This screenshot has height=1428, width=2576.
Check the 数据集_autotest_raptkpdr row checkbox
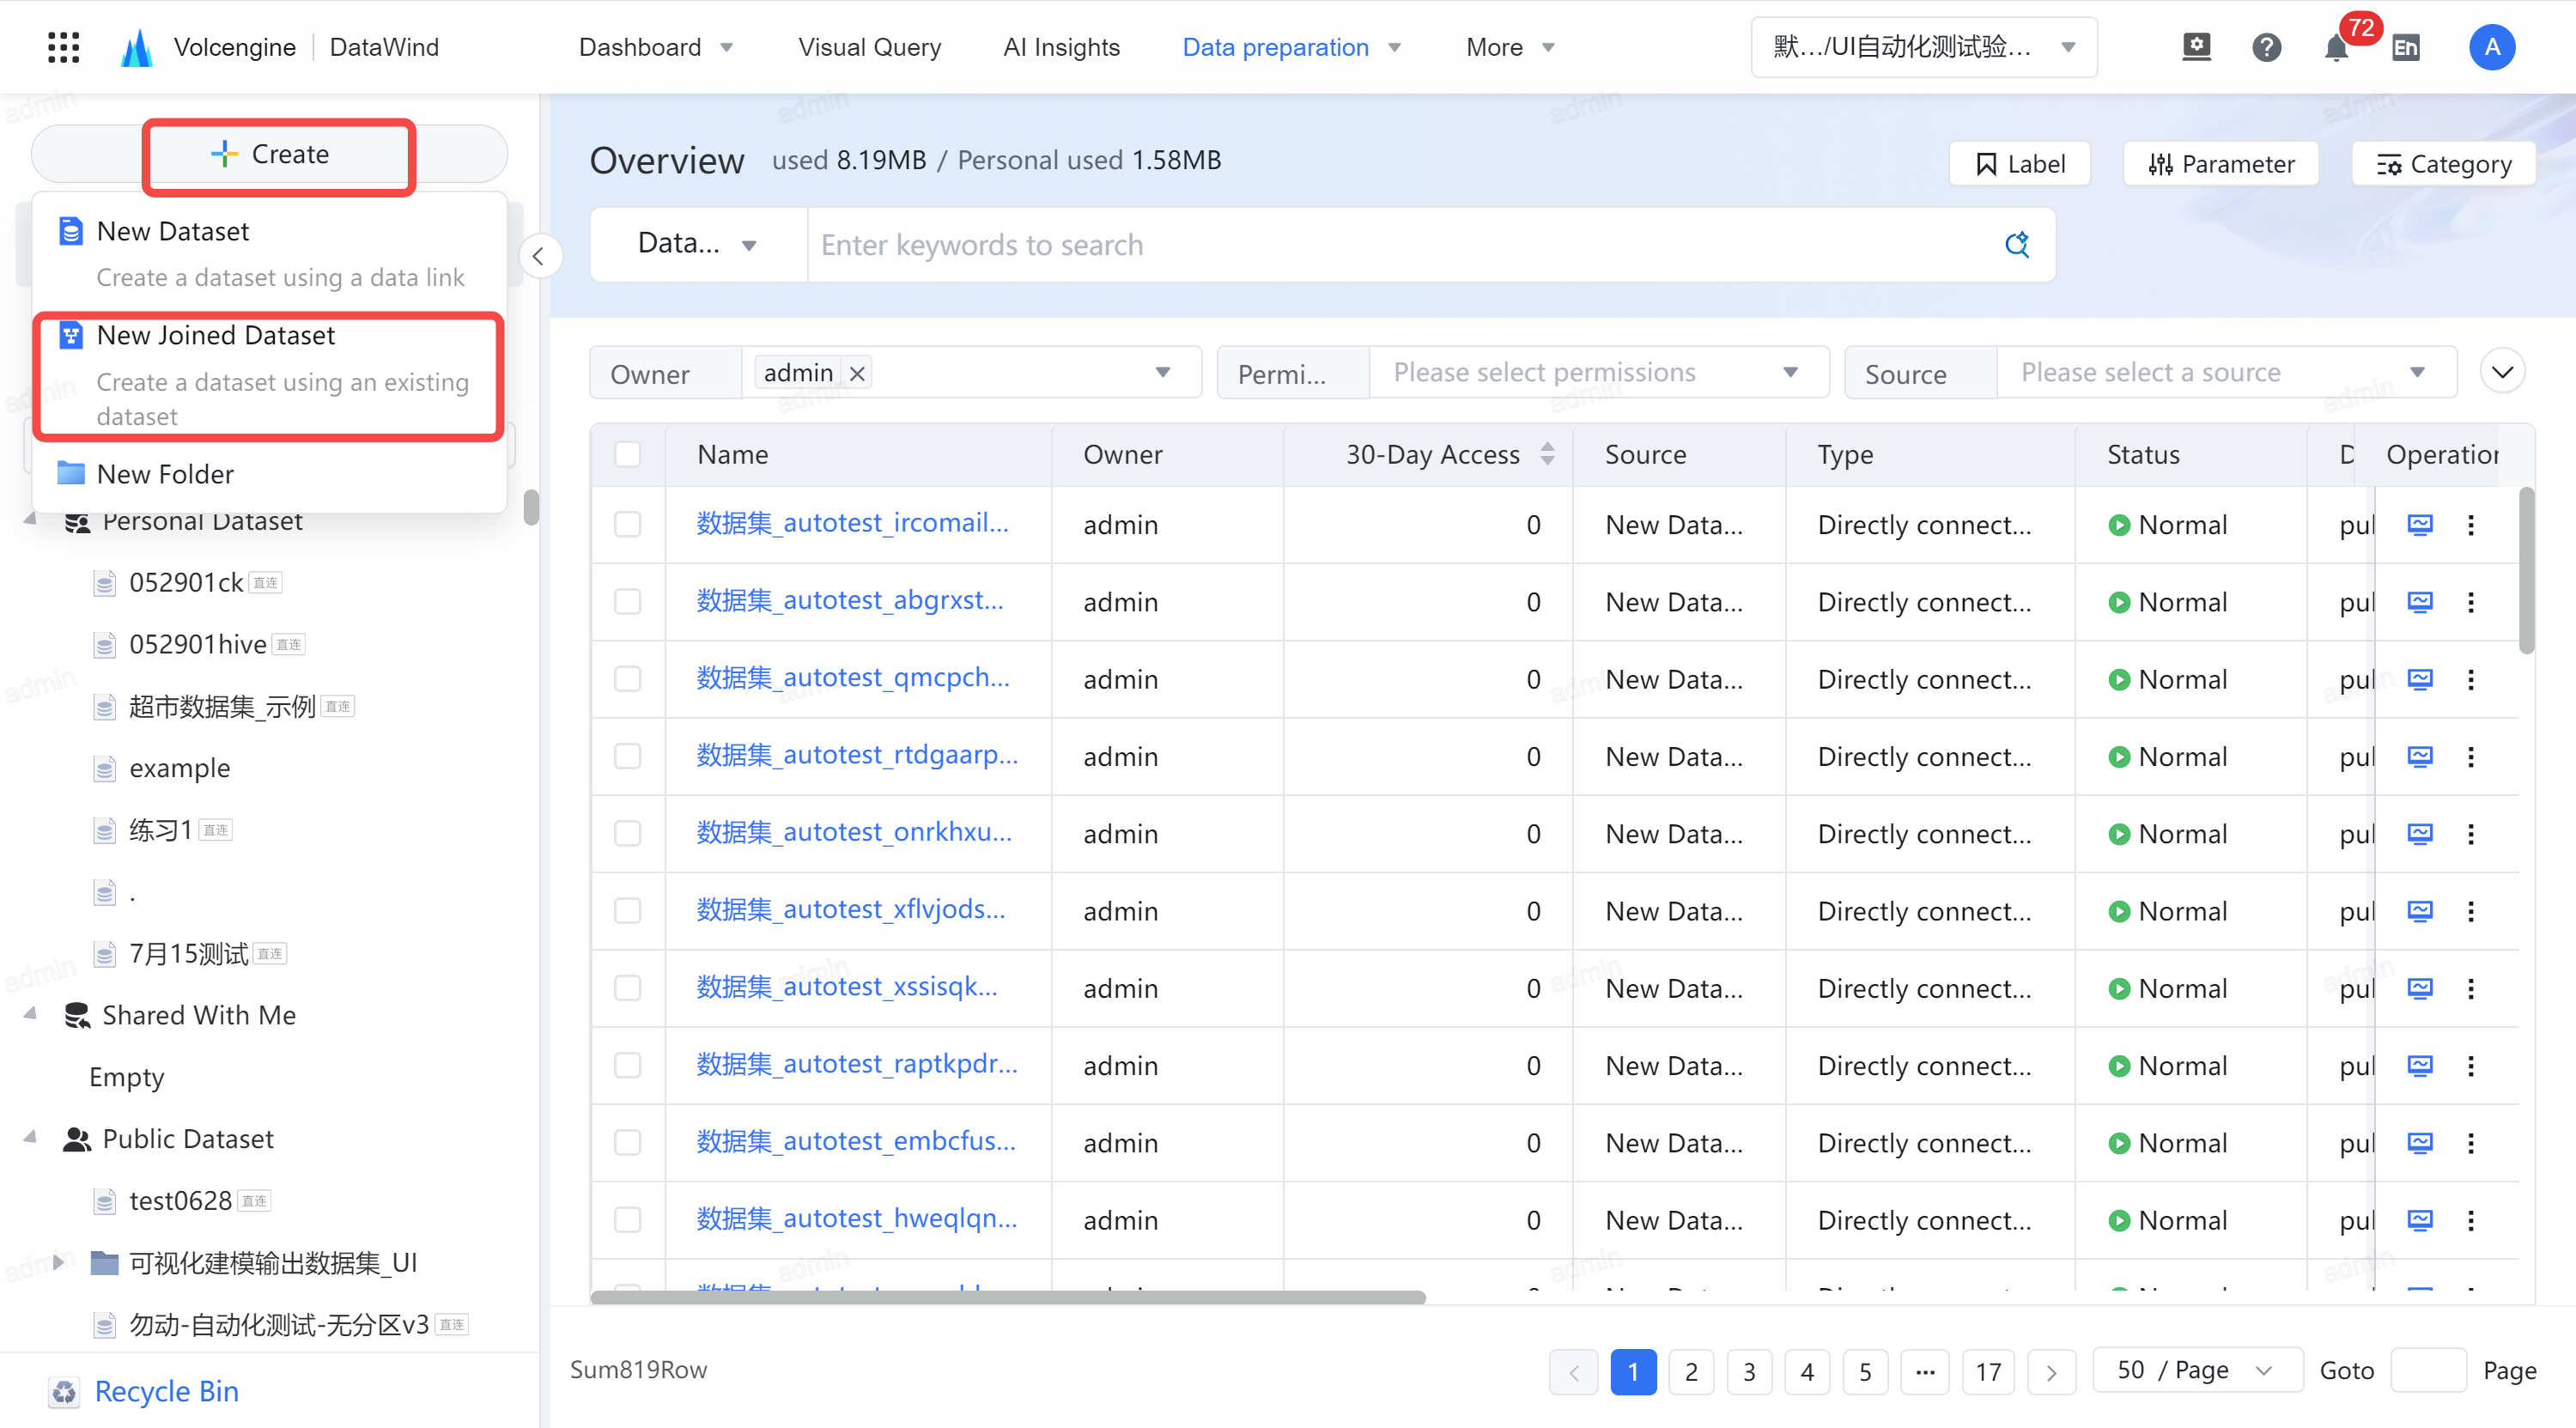628,1065
